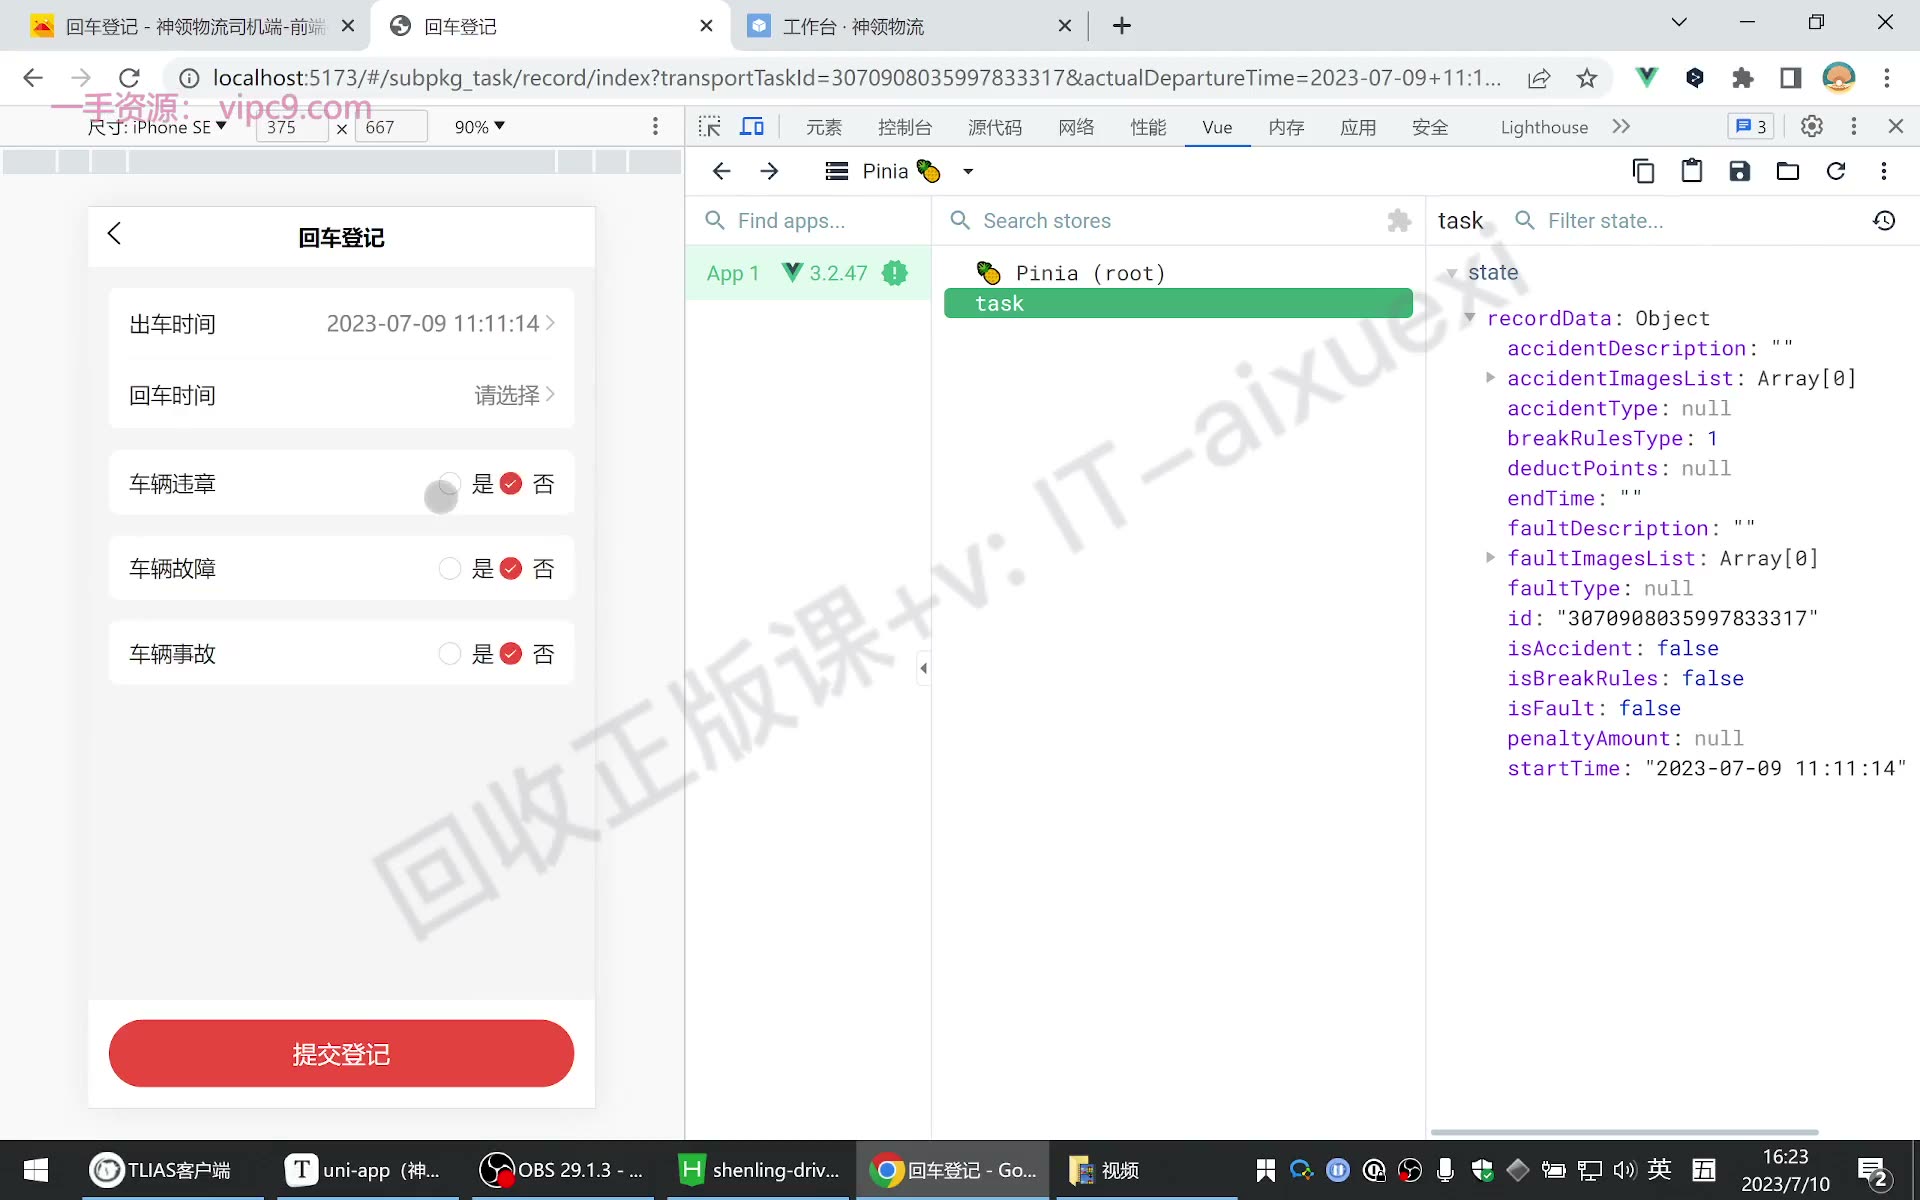The width and height of the screenshot is (1920, 1200).
Task: Activate the inspect element picker icon
Action: pyautogui.click(x=709, y=127)
